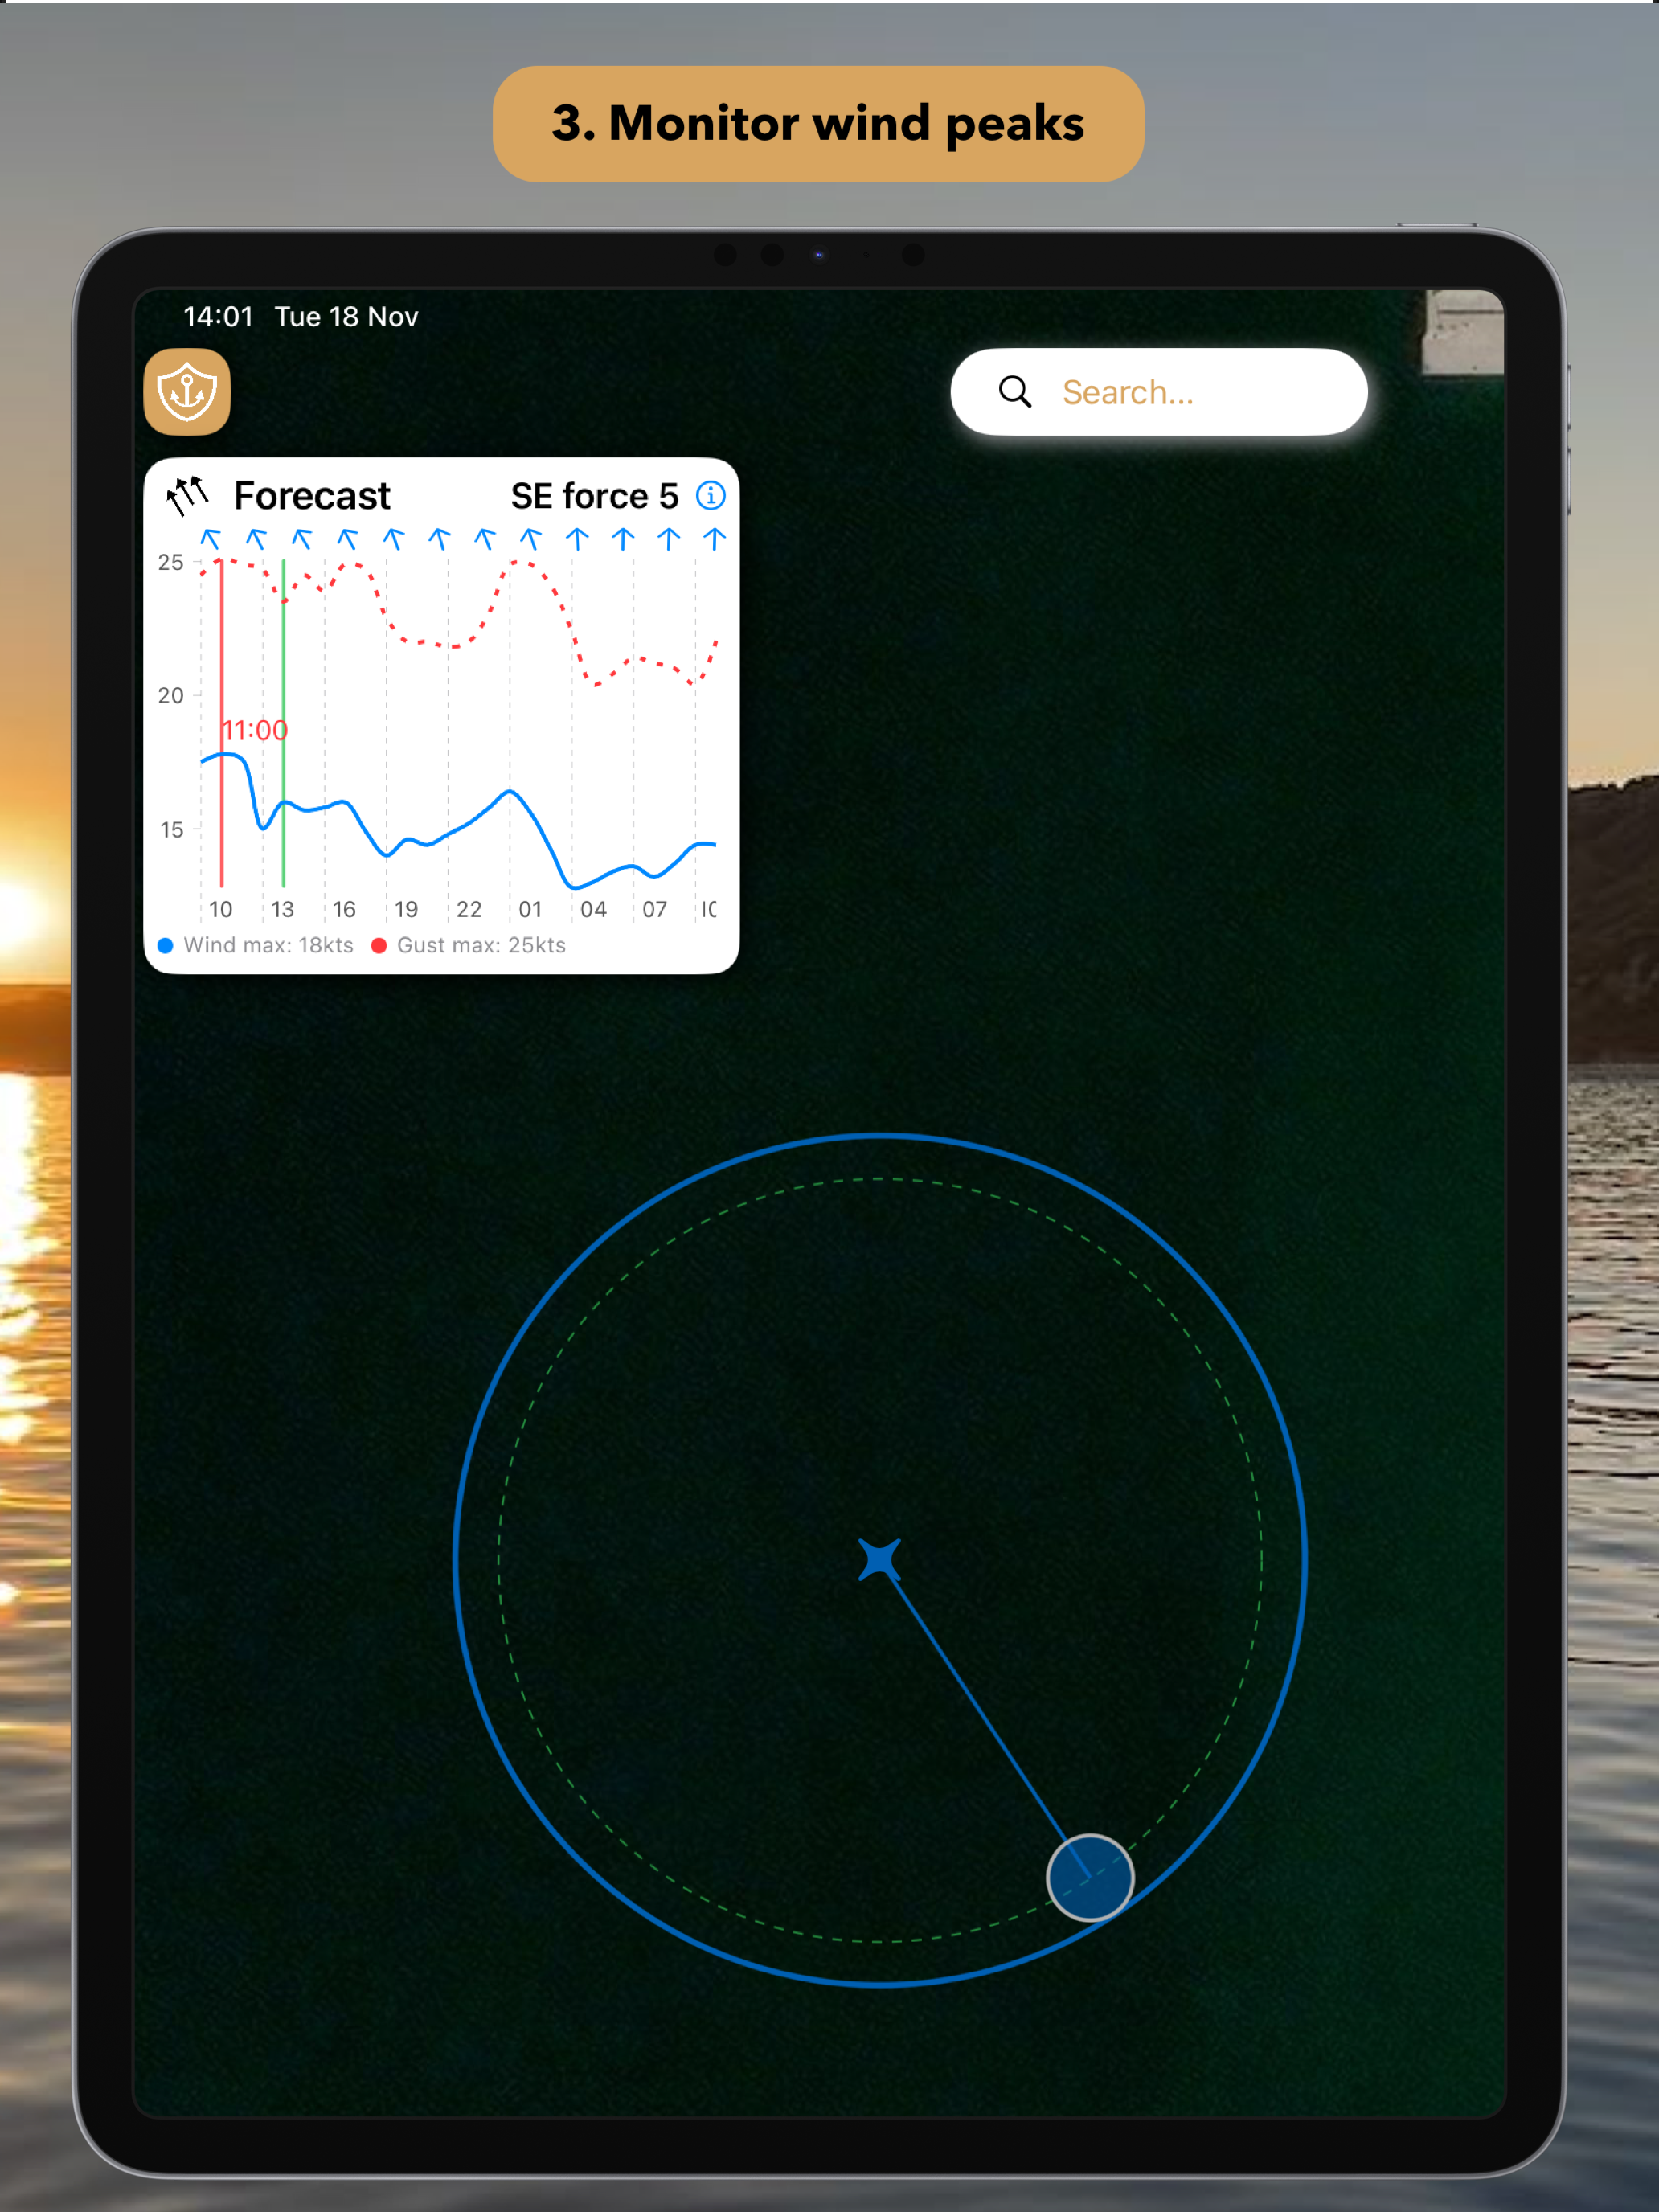Tap the 22 hour axis label
1659x2212 pixels.
click(x=469, y=909)
